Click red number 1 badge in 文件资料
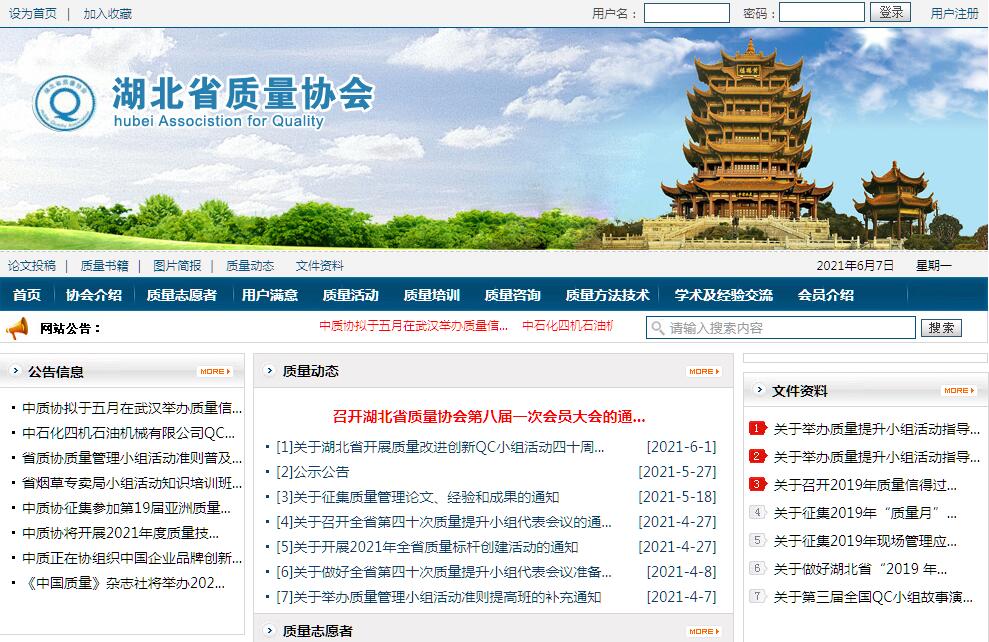The image size is (989, 642). (757, 429)
